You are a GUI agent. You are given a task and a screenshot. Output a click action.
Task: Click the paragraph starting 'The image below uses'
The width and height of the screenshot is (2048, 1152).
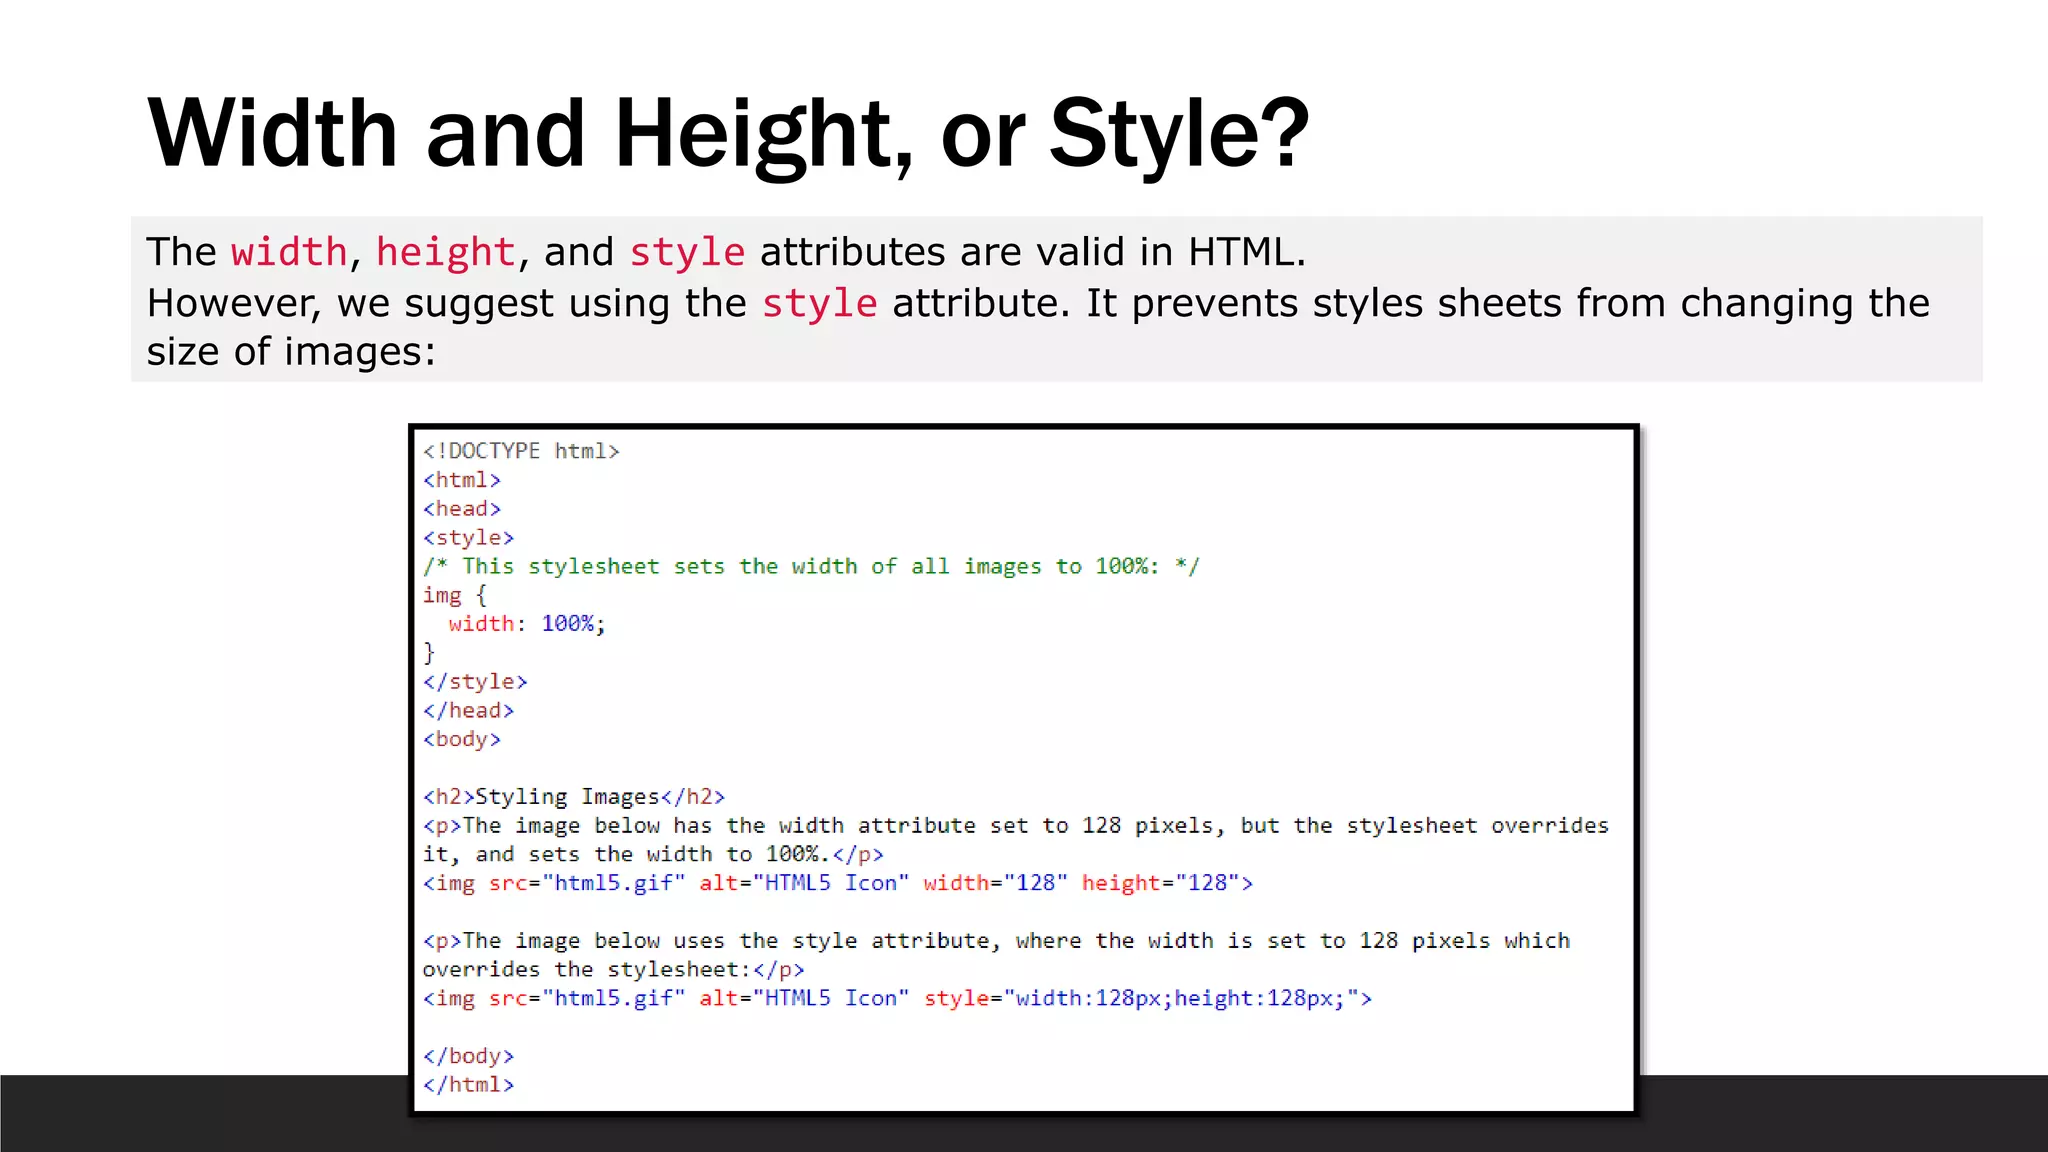pyautogui.click(x=995, y=941)
